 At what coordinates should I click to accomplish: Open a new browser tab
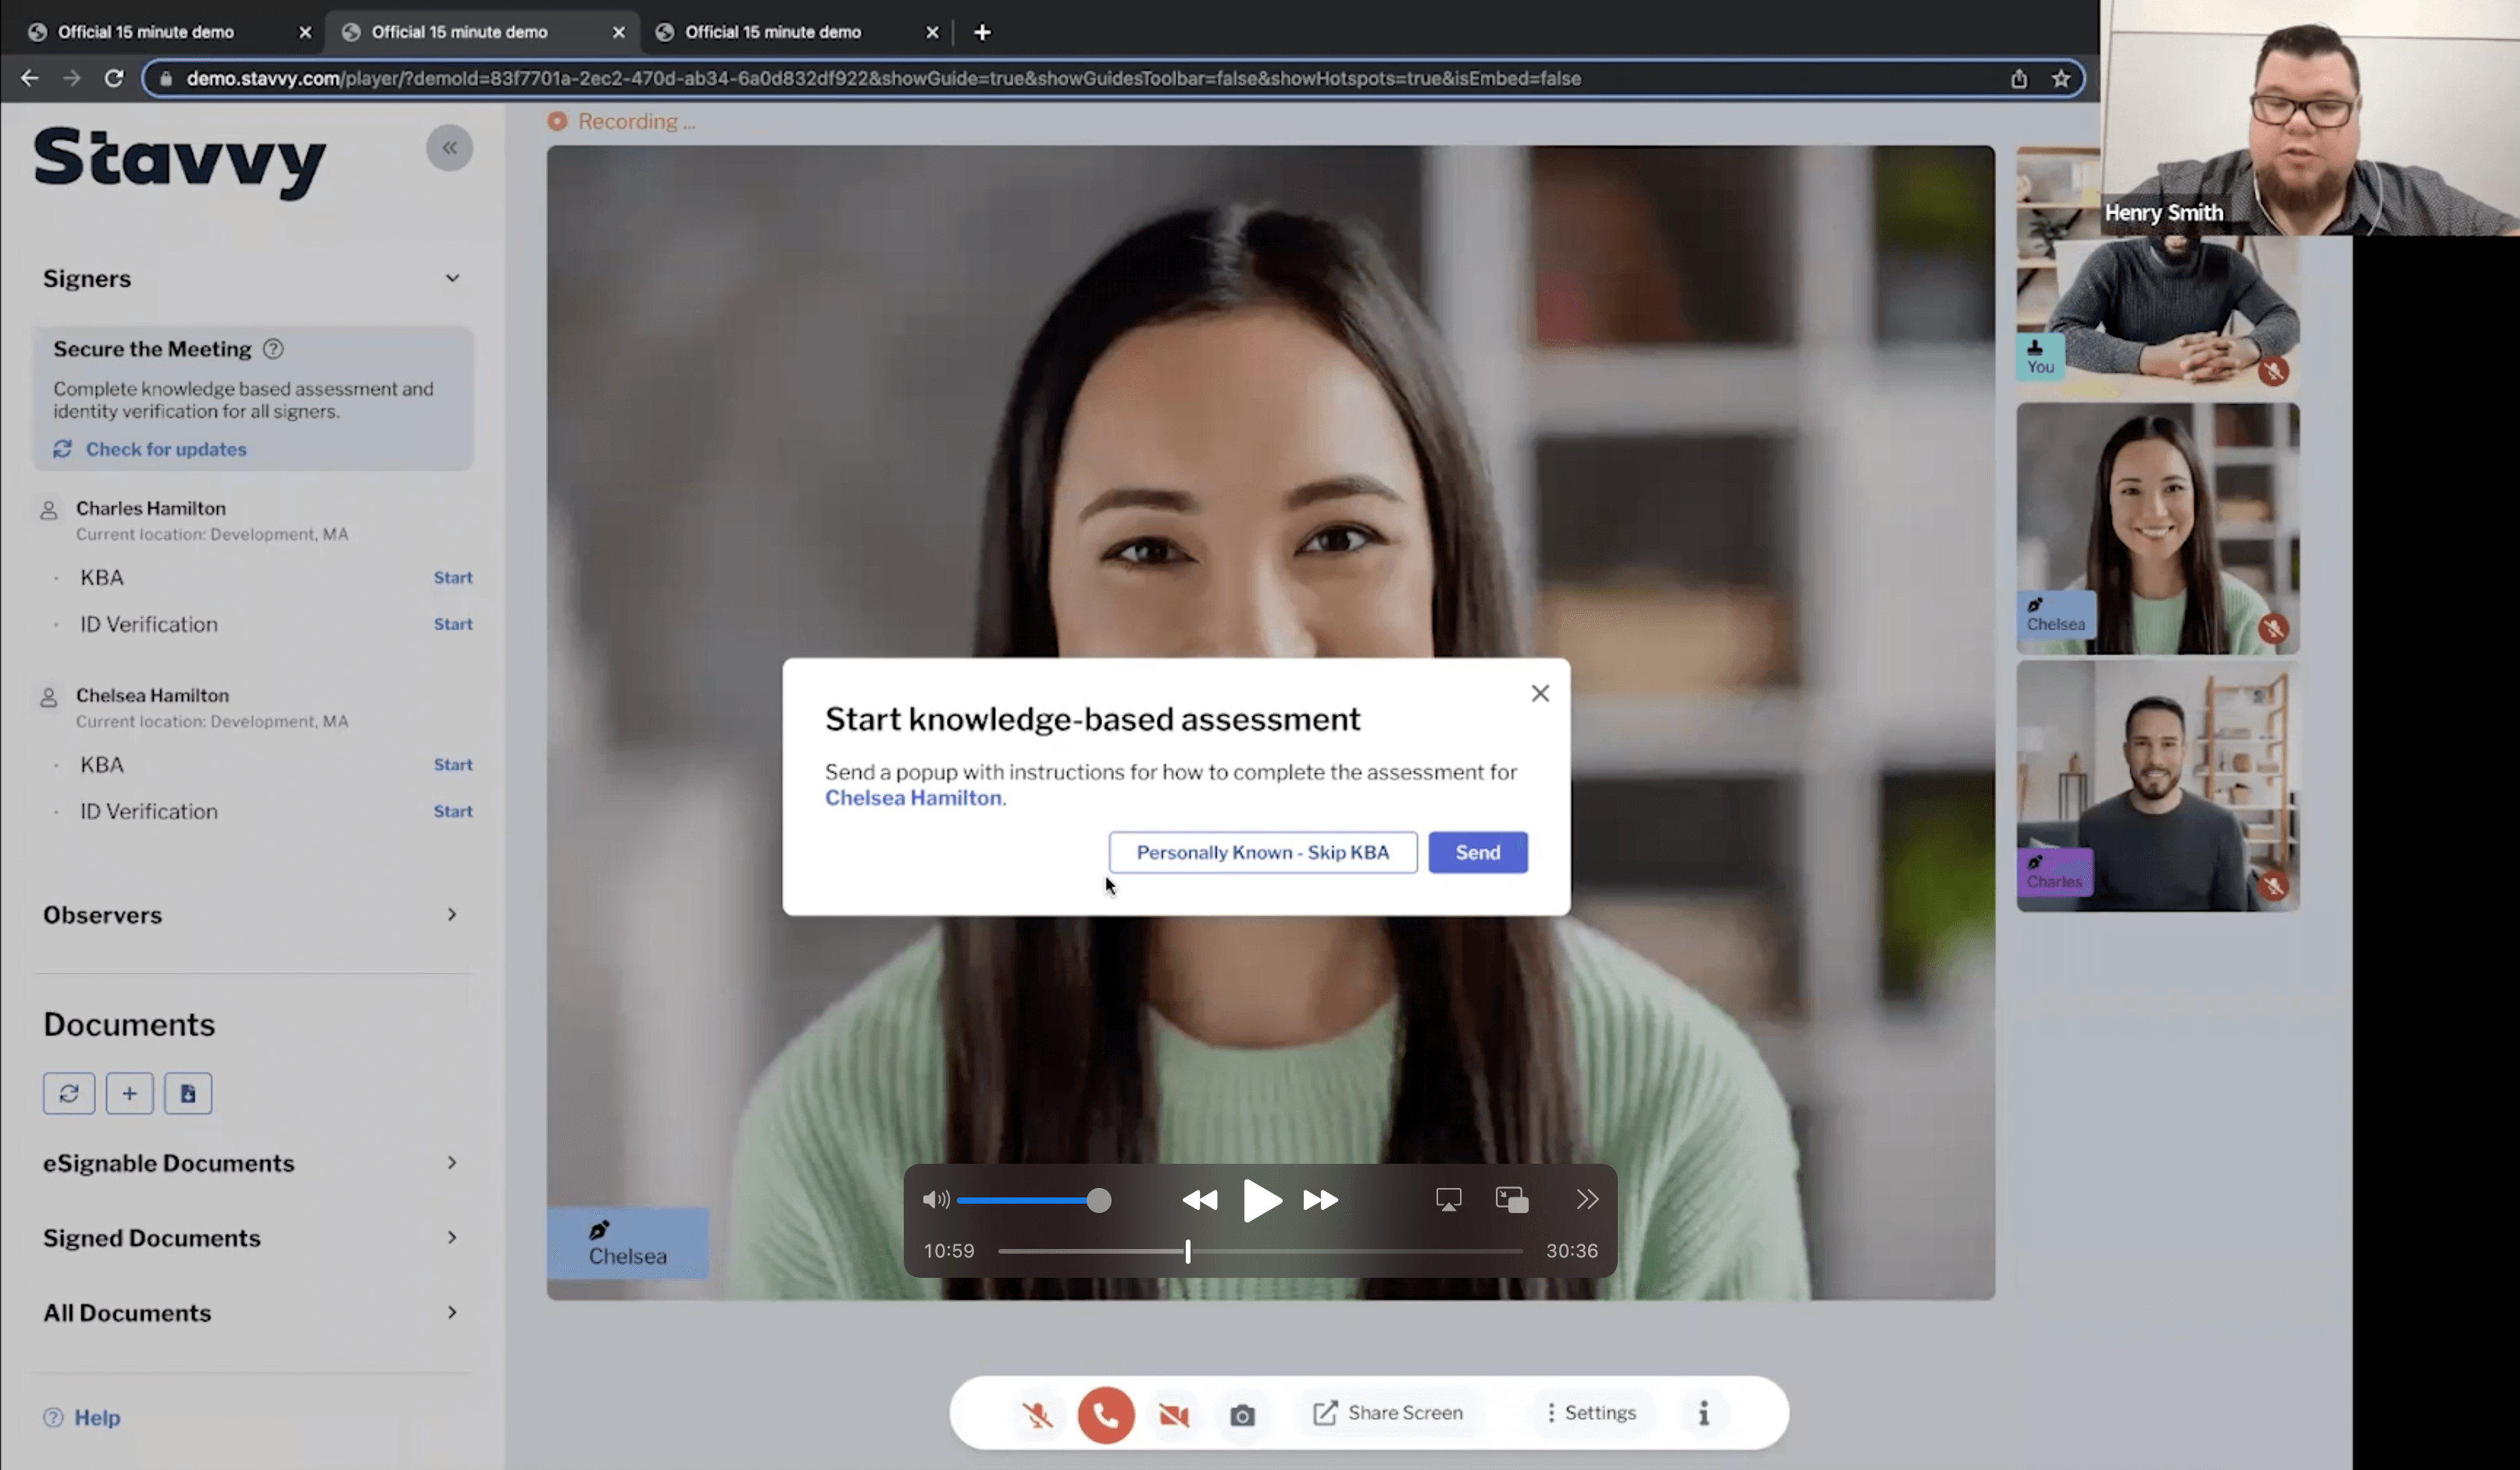click(982, 32)
